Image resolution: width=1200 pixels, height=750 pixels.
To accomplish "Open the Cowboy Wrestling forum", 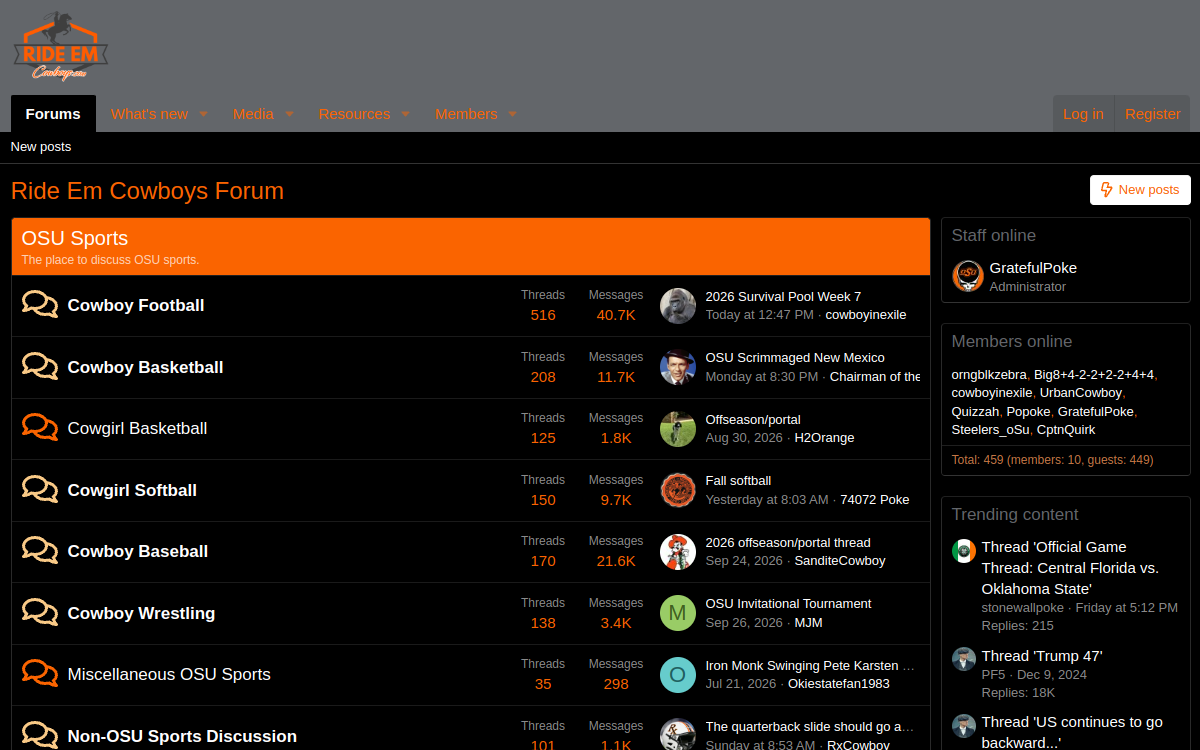I will click(141, 613).
